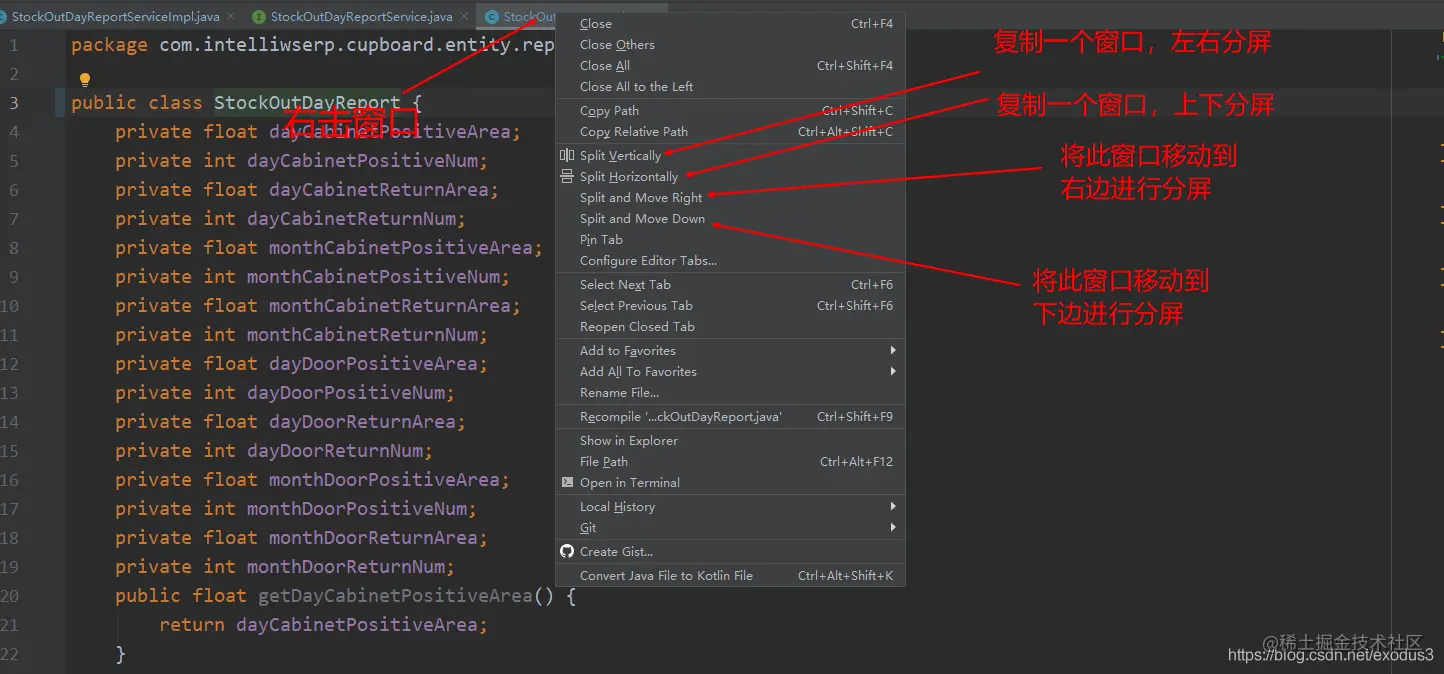This screenshot has width=1444, height=674.
Task: Choose Copy Relative Path
Action: point(730,131)
